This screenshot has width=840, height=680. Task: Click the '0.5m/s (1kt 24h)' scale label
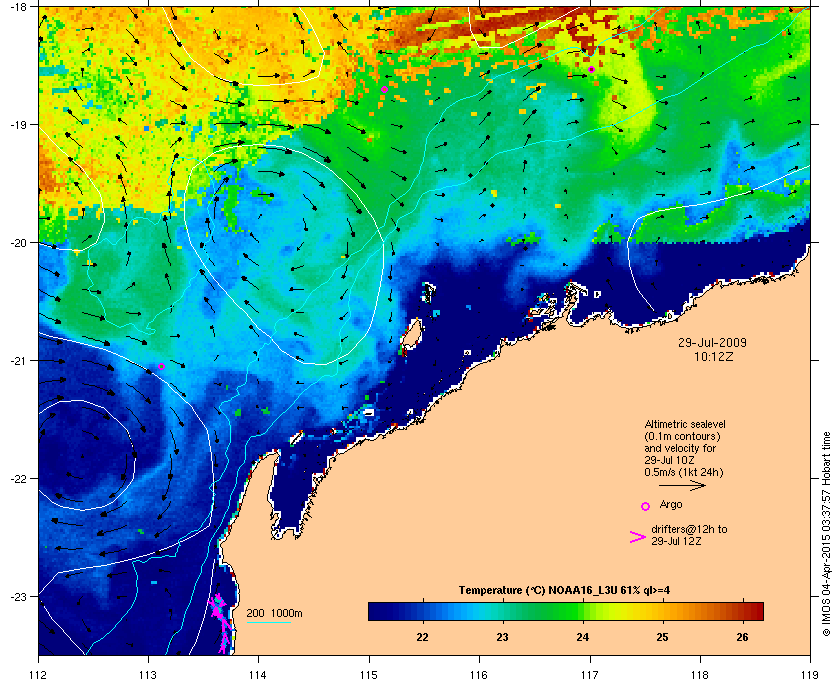pyautogui.click(x=684, y=472)
